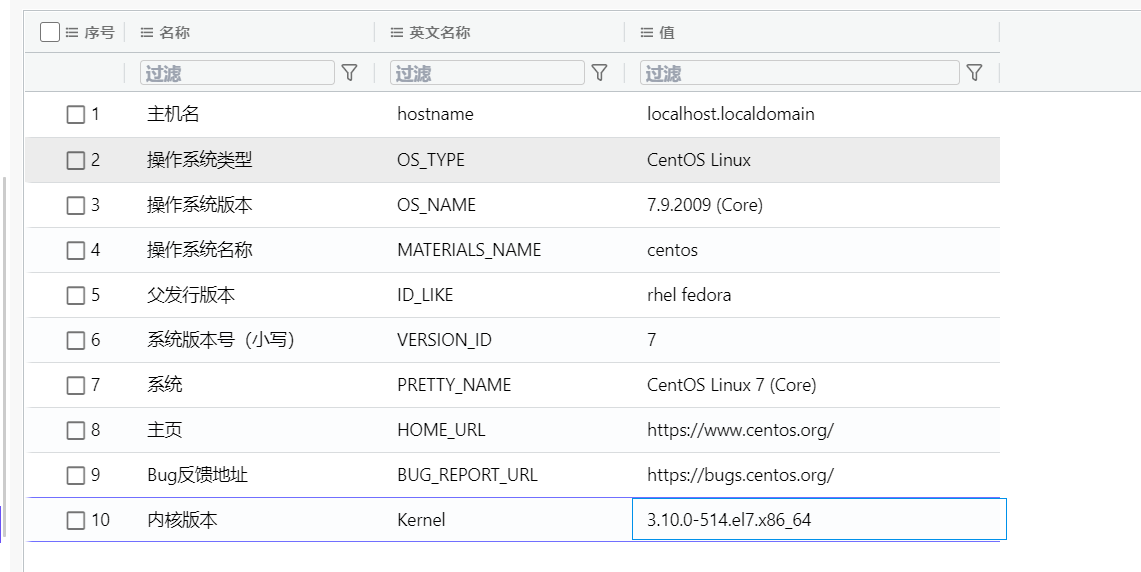1141x572 pixels.
Task: Sort by the 名称 column header
Action: coord(175,32)
